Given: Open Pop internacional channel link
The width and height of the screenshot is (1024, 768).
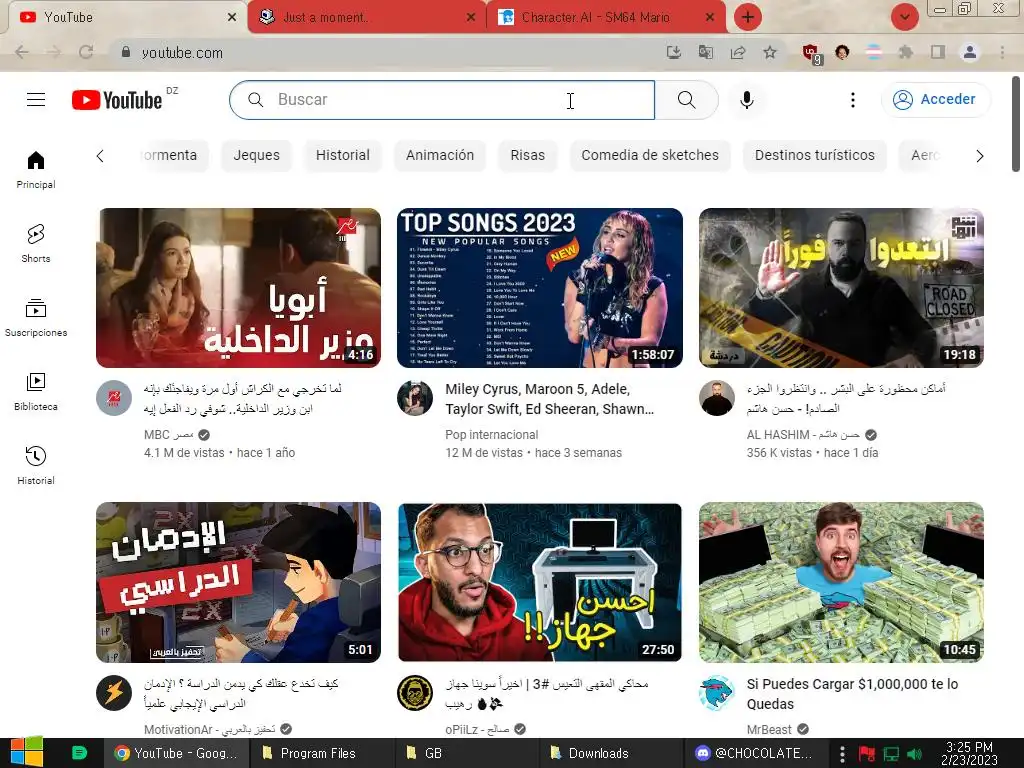Looking at the screenshot, I should pos(492,435).
